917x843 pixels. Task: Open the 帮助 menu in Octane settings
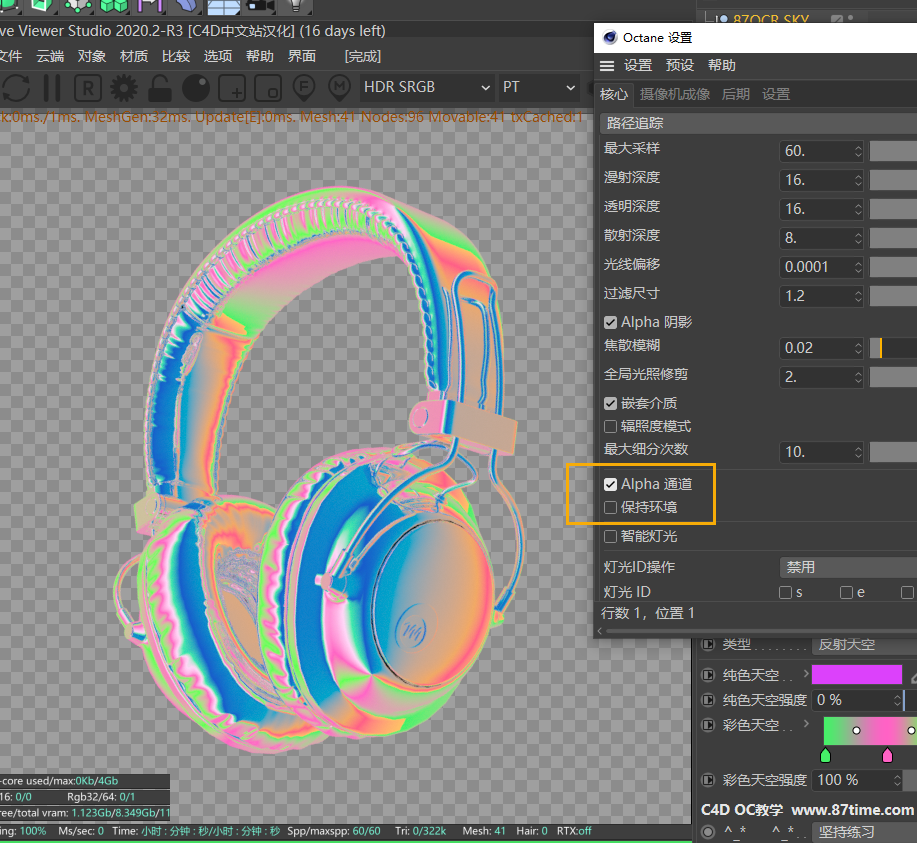pyautogui.click(x=722, y=66)
